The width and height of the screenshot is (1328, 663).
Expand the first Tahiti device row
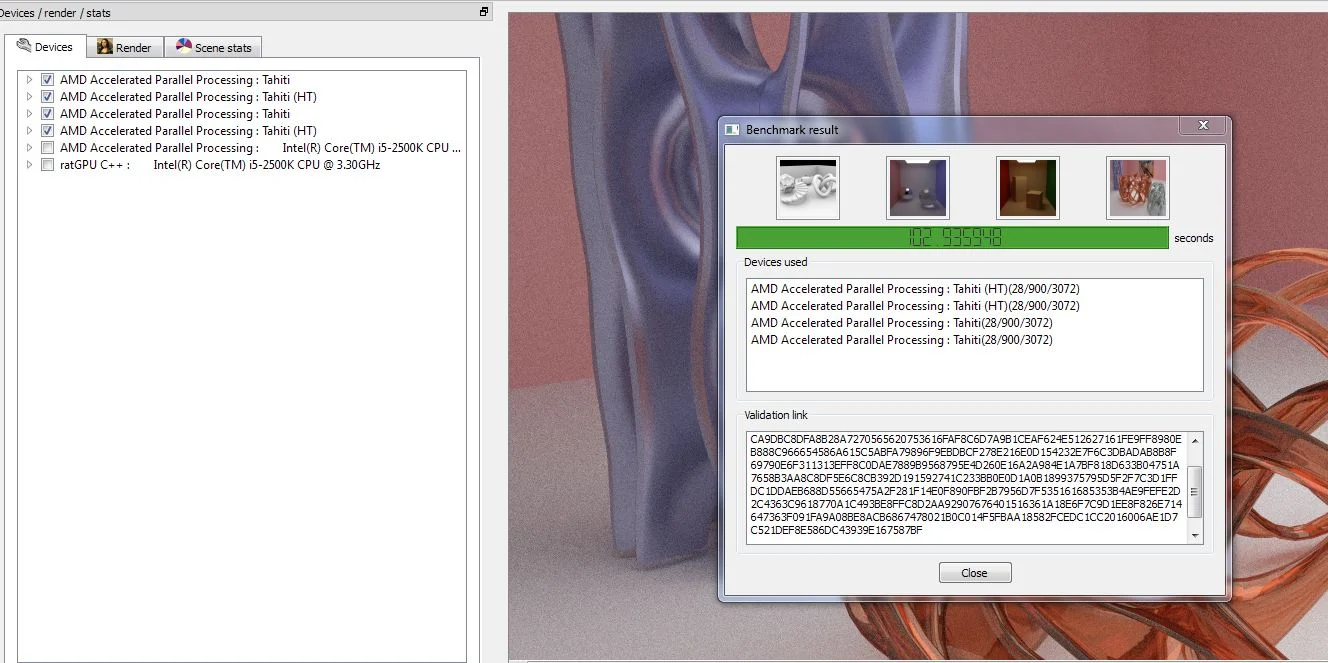29,80
